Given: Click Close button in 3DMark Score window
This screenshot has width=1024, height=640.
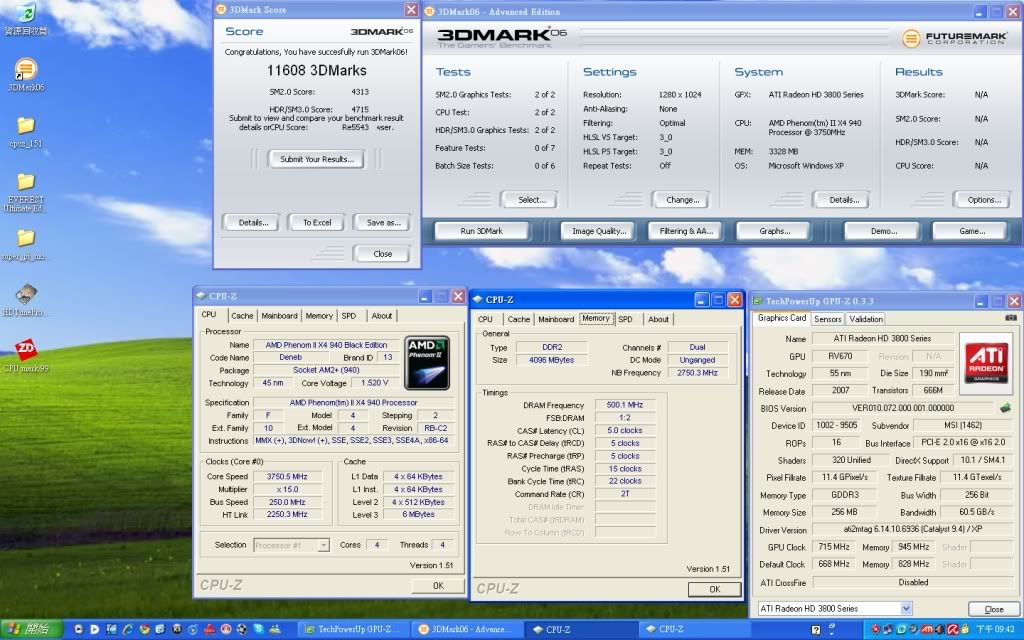Looking at the screenshot, I should (383, 253).
